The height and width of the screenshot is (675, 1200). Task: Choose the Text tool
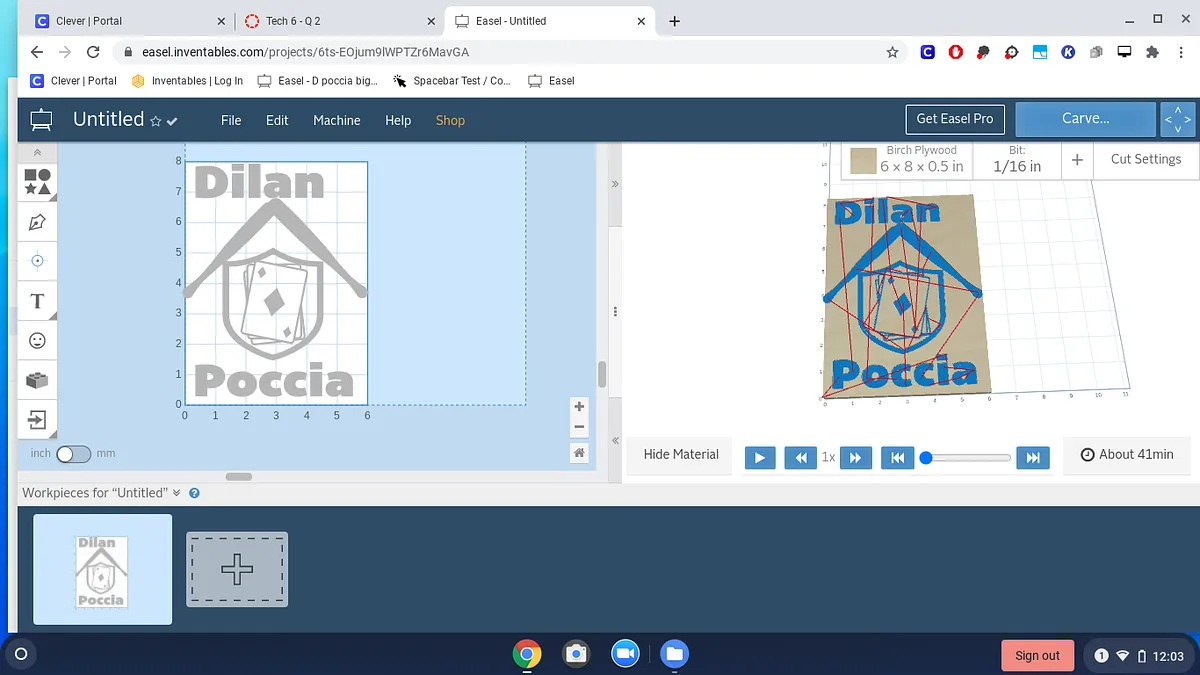click(x=37, y=301)
